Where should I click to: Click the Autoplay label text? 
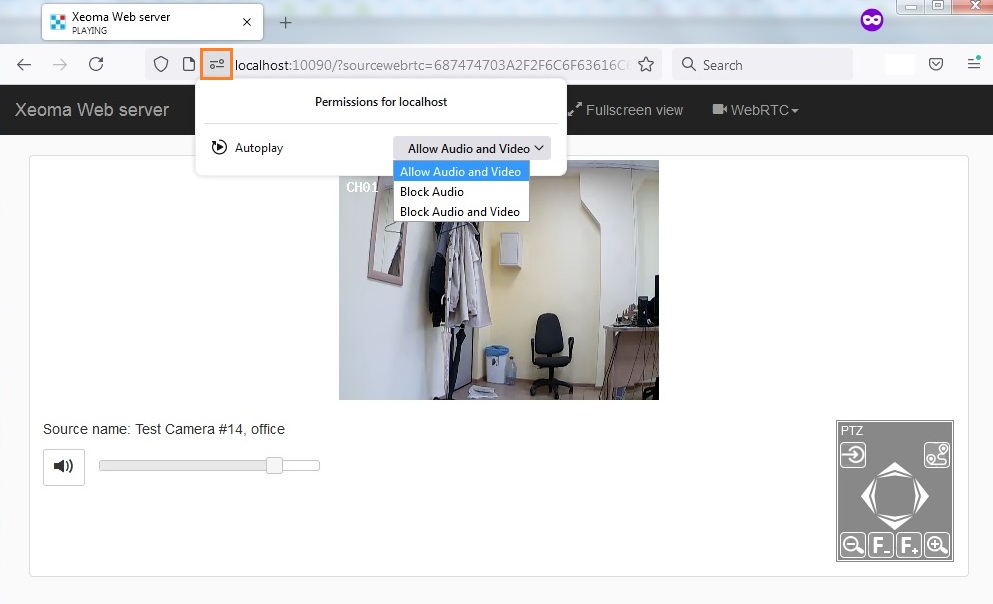pos(259,148)
